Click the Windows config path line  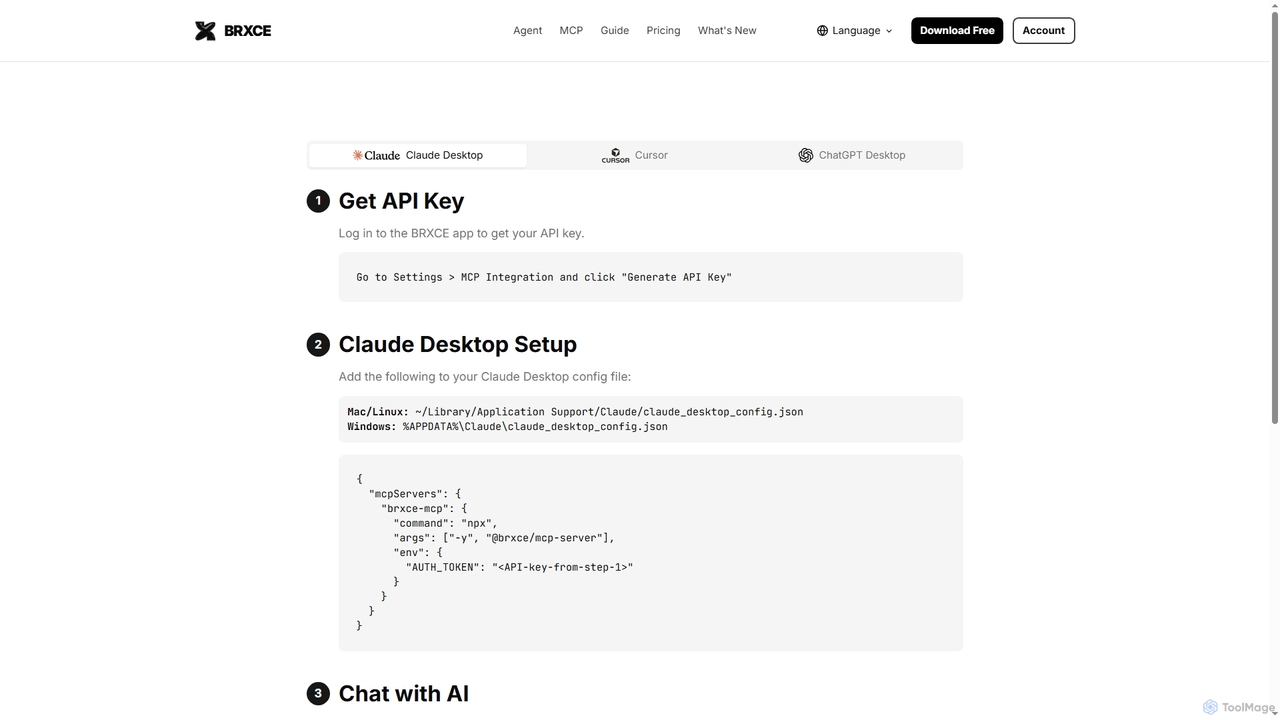(507, 427)
